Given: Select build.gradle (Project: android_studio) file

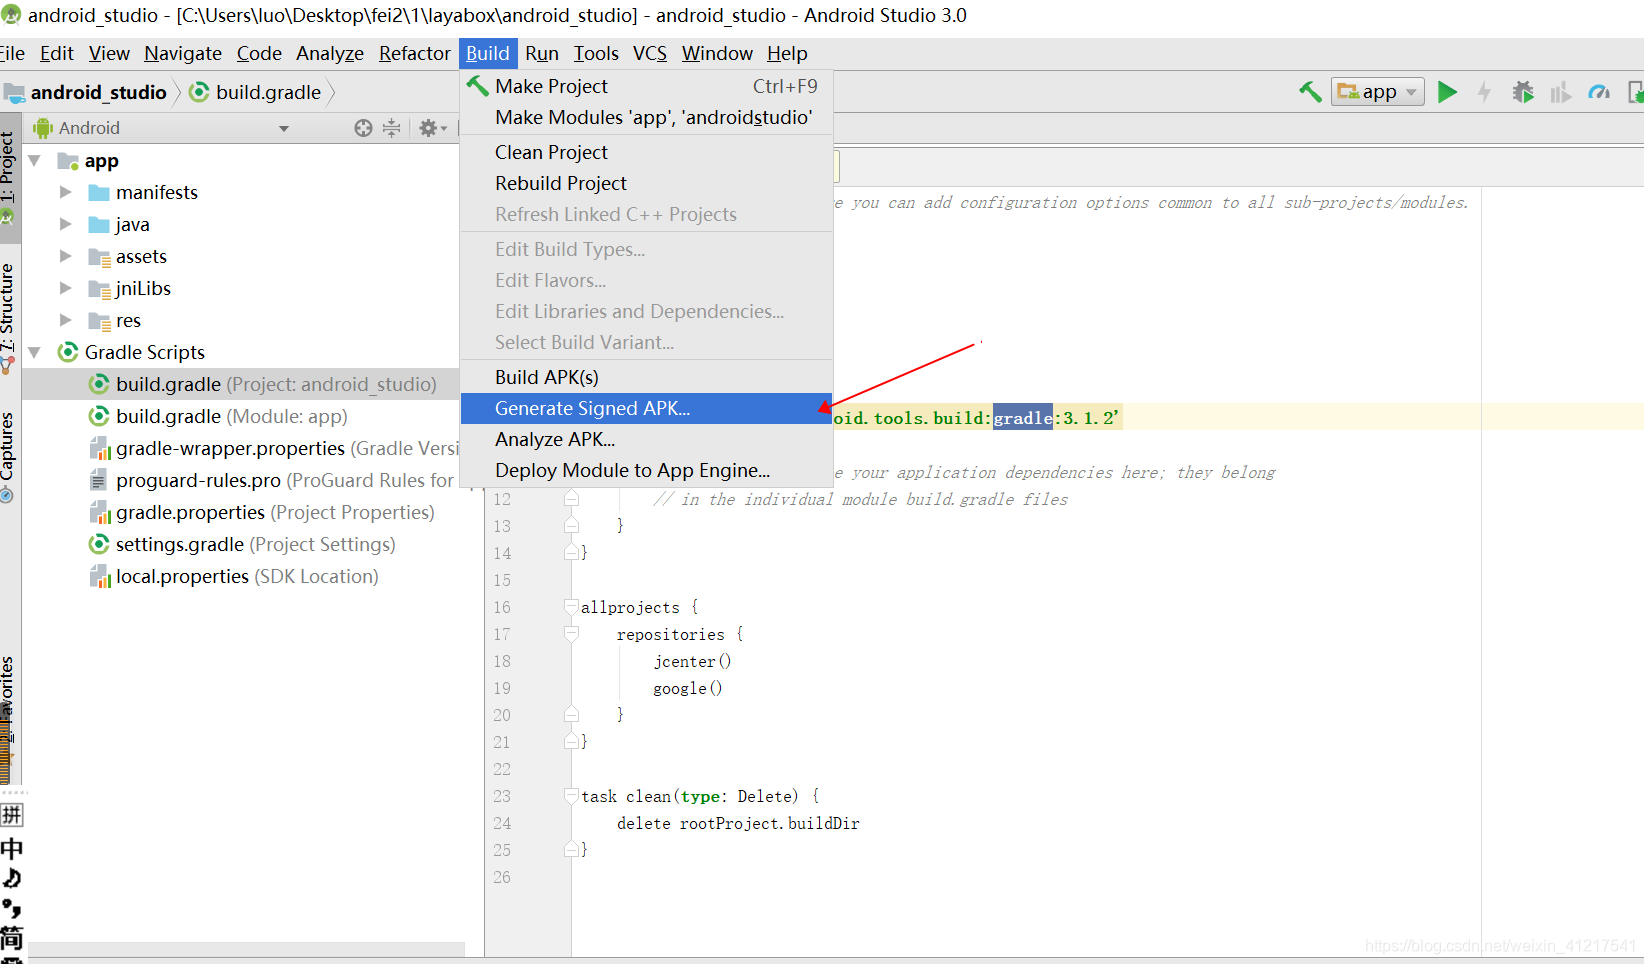Looking at the screenshot, I should tap(241, 384).
